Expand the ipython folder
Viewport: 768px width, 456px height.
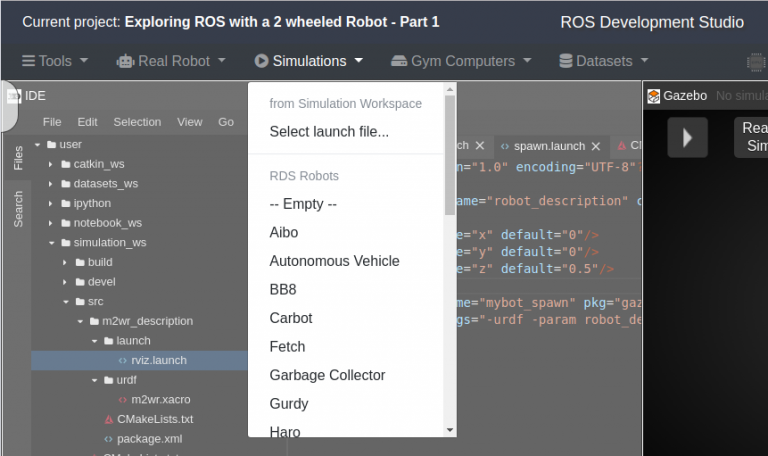coord(50,203)
